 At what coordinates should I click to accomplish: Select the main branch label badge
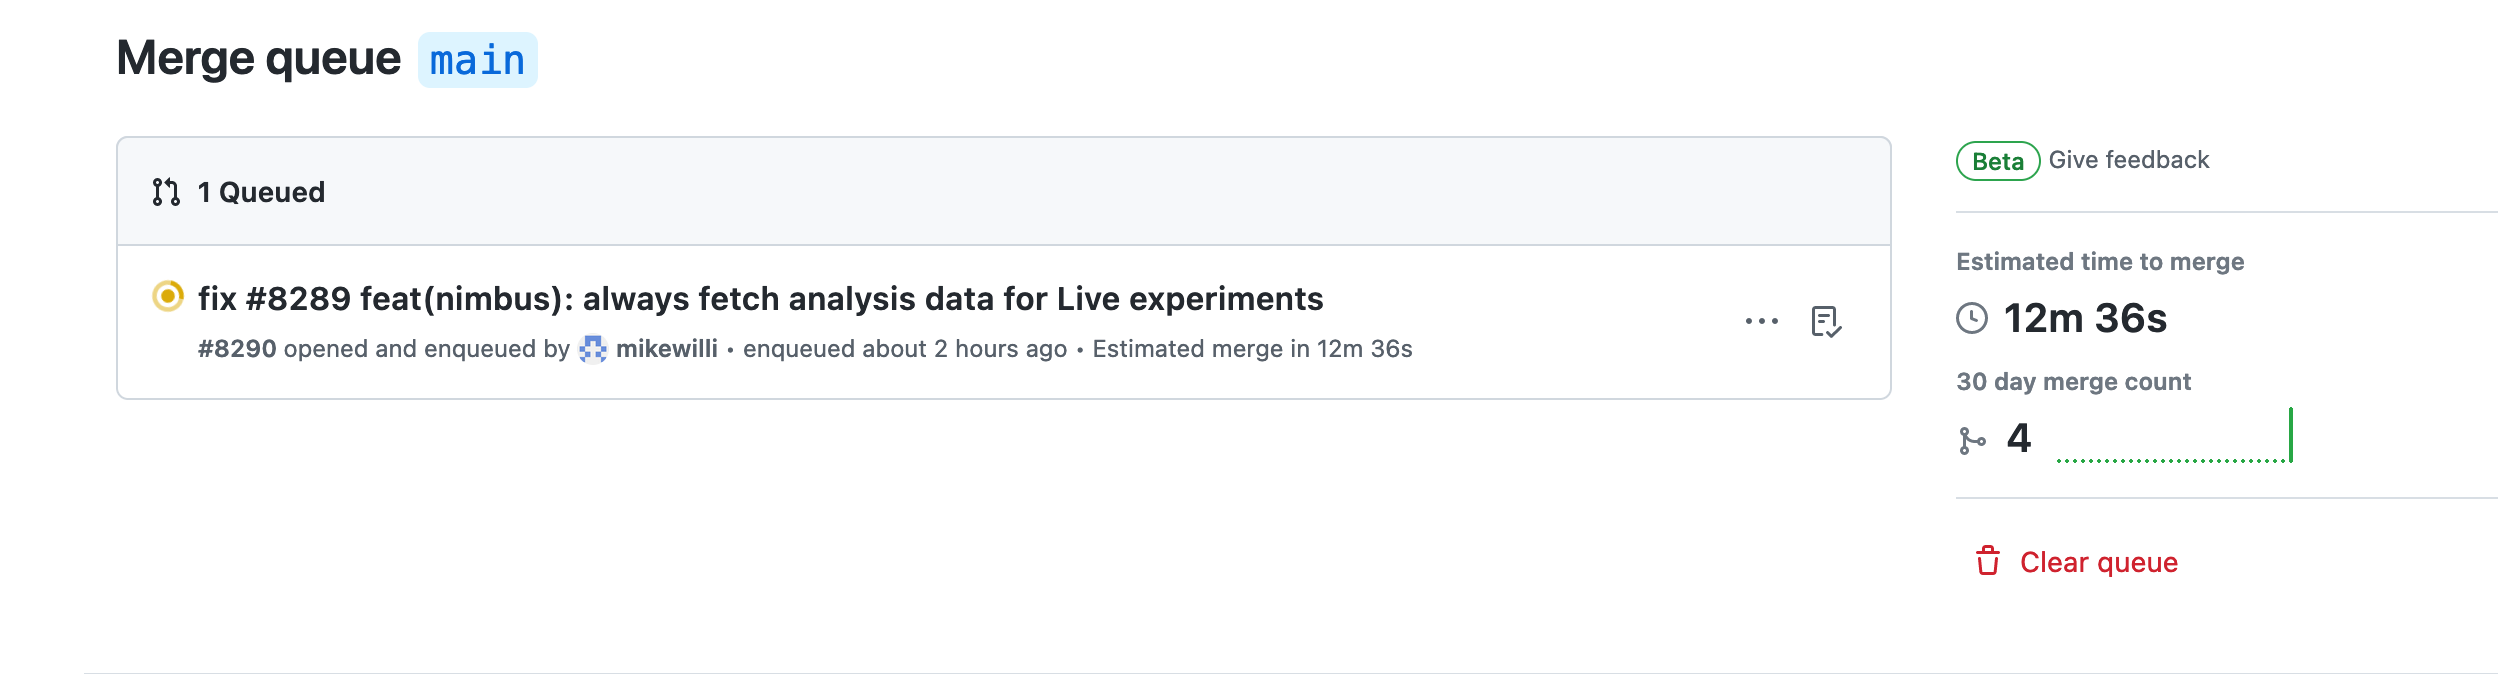click(x=477, y=61)
